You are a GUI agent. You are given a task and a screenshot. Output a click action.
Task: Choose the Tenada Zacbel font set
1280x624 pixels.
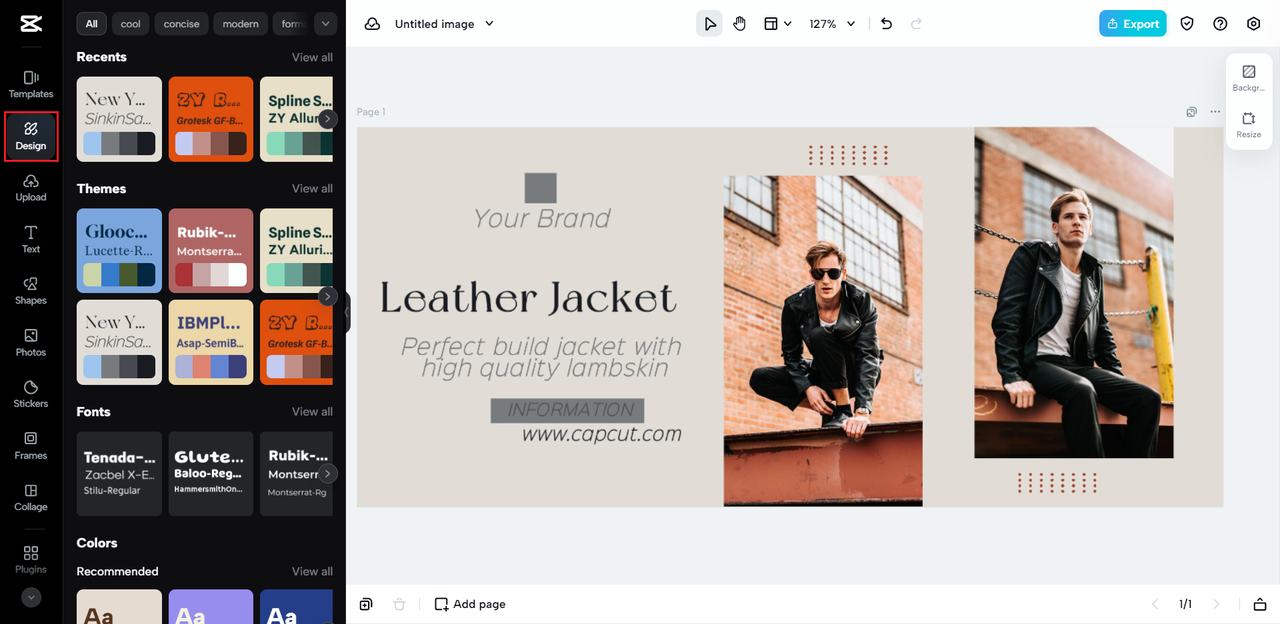(x=119, y=474)
